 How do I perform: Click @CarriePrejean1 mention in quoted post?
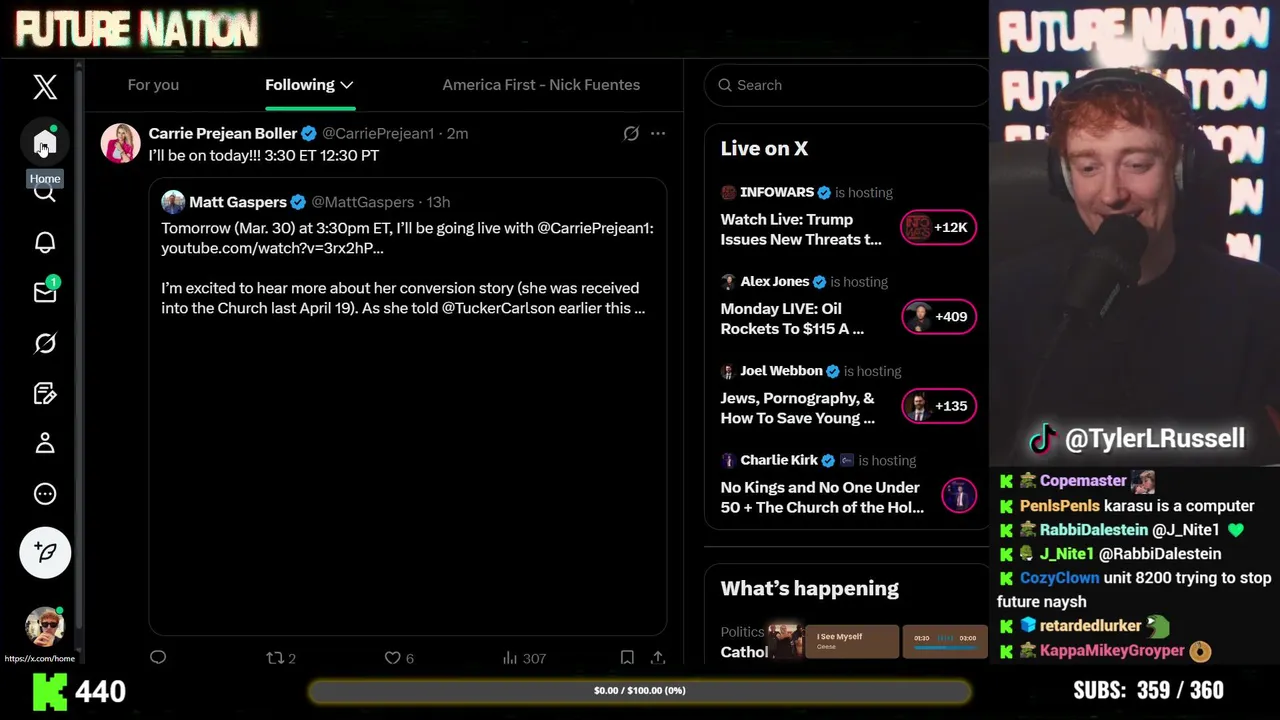coord(595,228)
